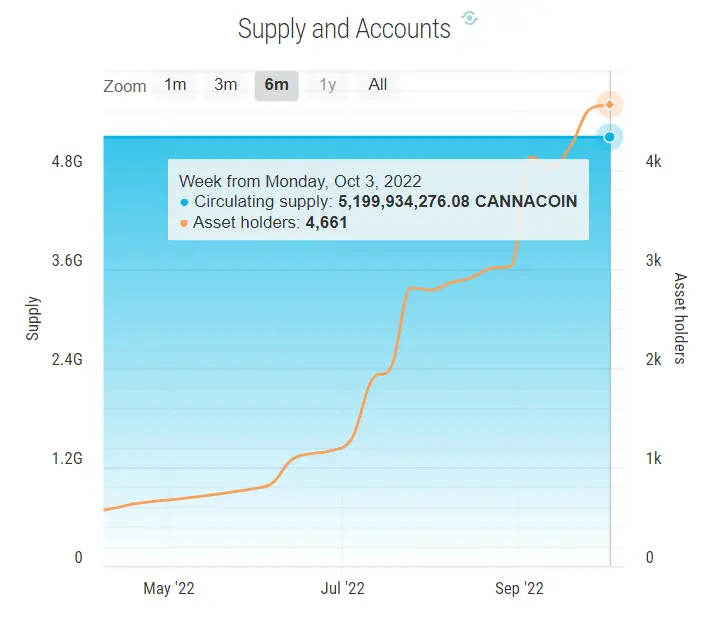Select the 6m zoom range
Viewport: 707px width, 627px height.
tap(276, 85)
